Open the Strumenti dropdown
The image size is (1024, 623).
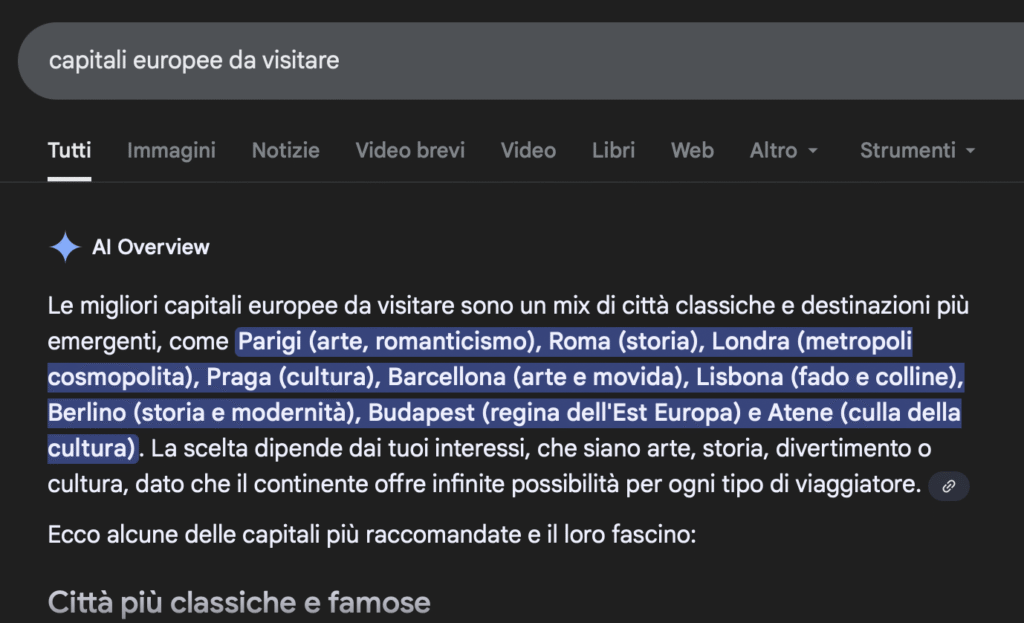click(917, 151)
